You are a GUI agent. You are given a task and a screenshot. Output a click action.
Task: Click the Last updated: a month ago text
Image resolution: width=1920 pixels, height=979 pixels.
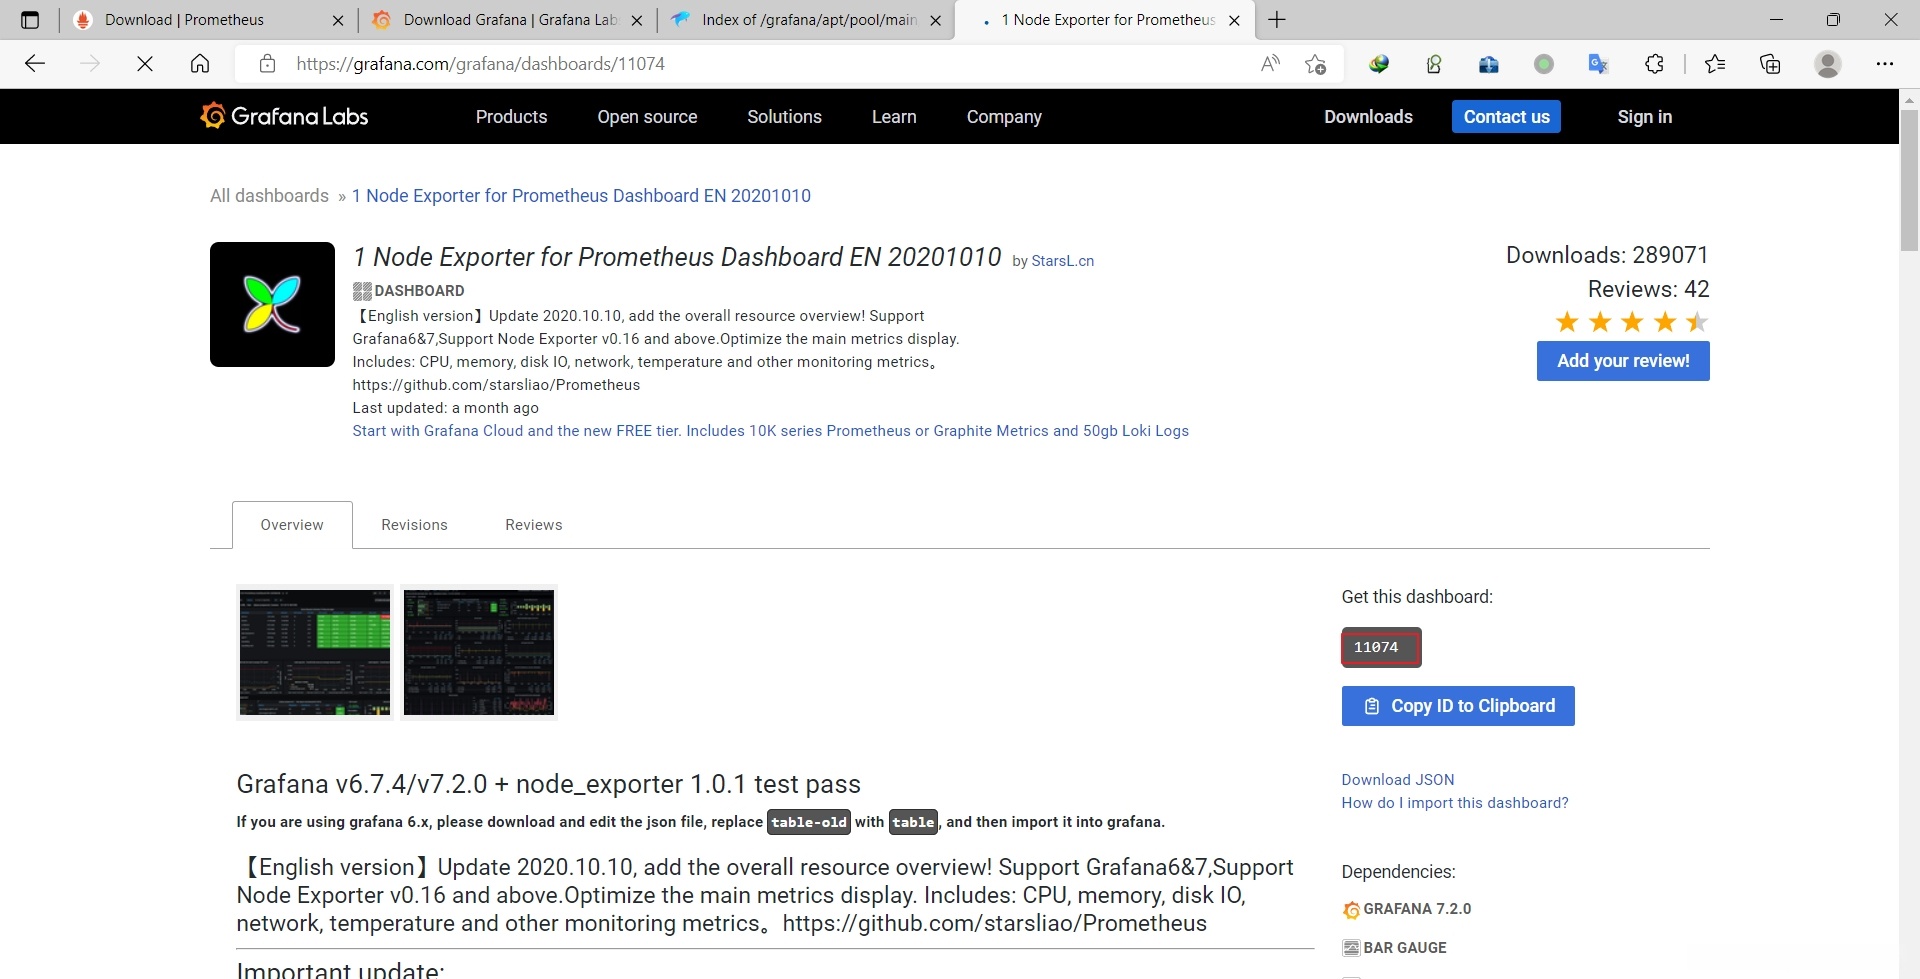click(x=445, y=408)
